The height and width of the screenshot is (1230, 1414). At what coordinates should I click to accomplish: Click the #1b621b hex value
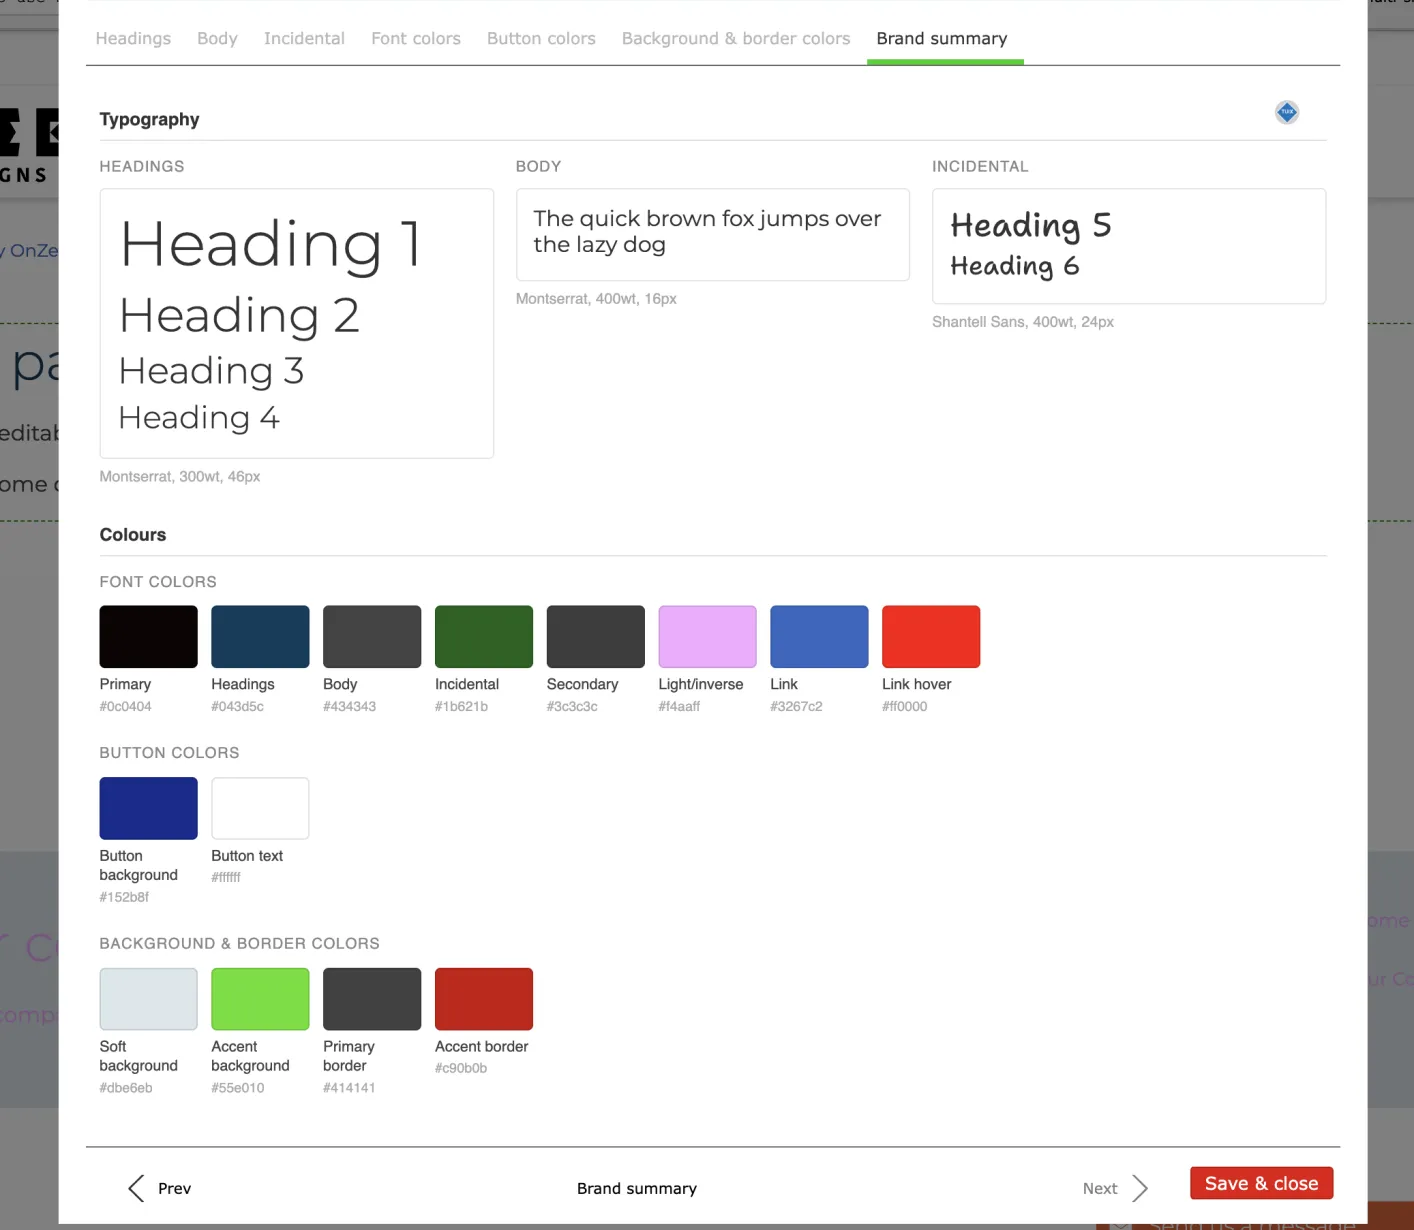[461, 706]
